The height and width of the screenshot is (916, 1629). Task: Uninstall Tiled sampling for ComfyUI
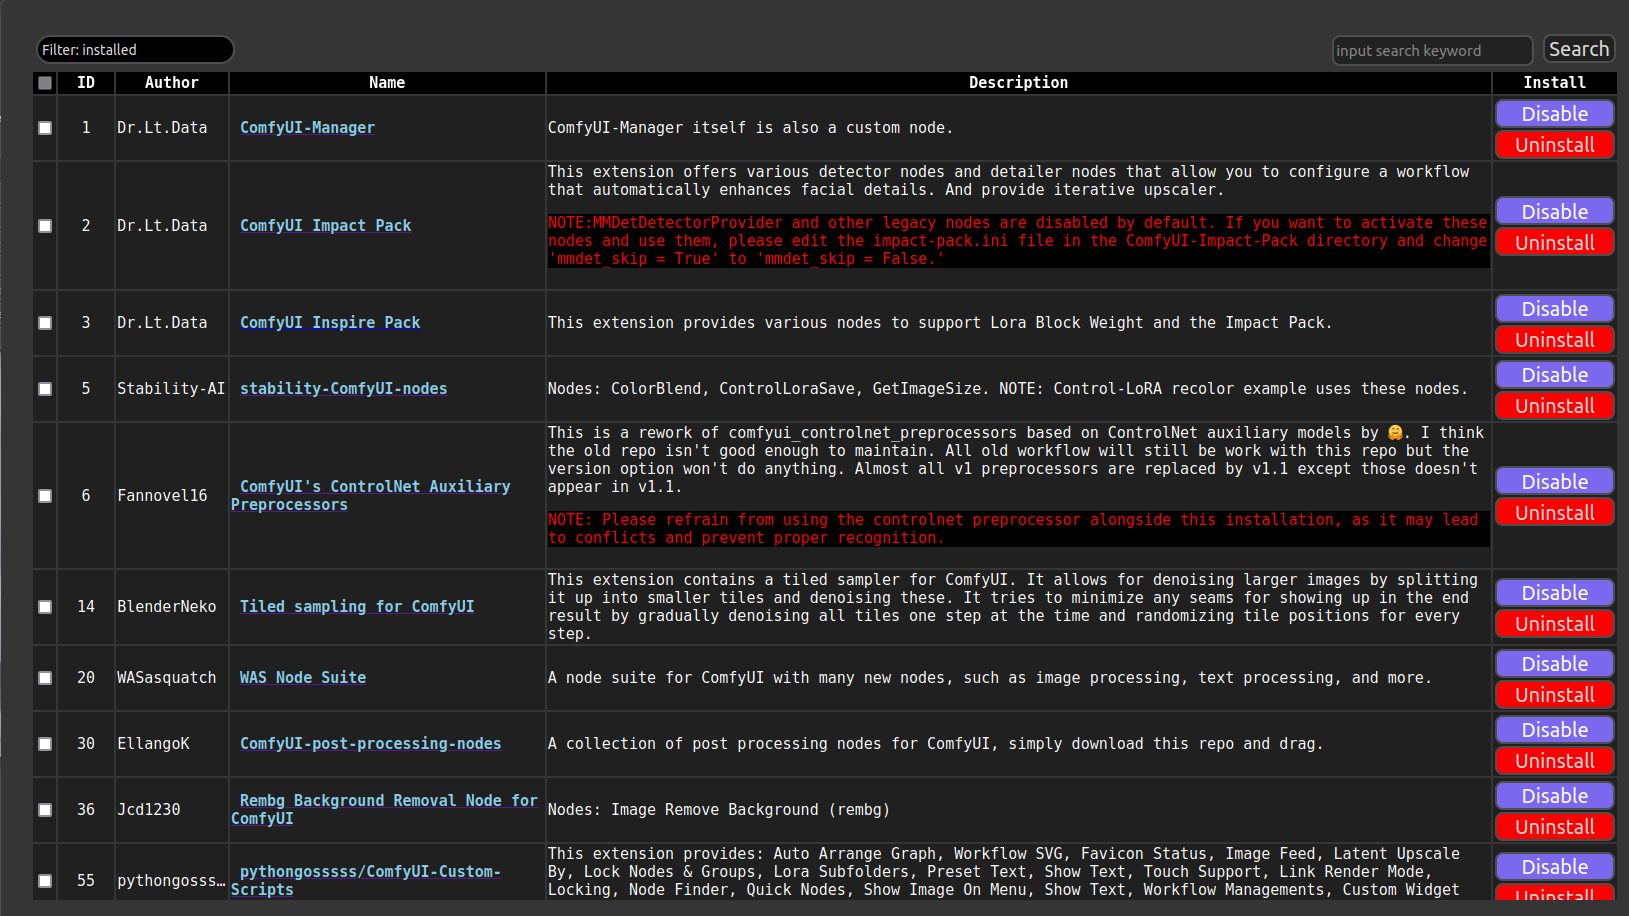click(x=1555, y=624)
